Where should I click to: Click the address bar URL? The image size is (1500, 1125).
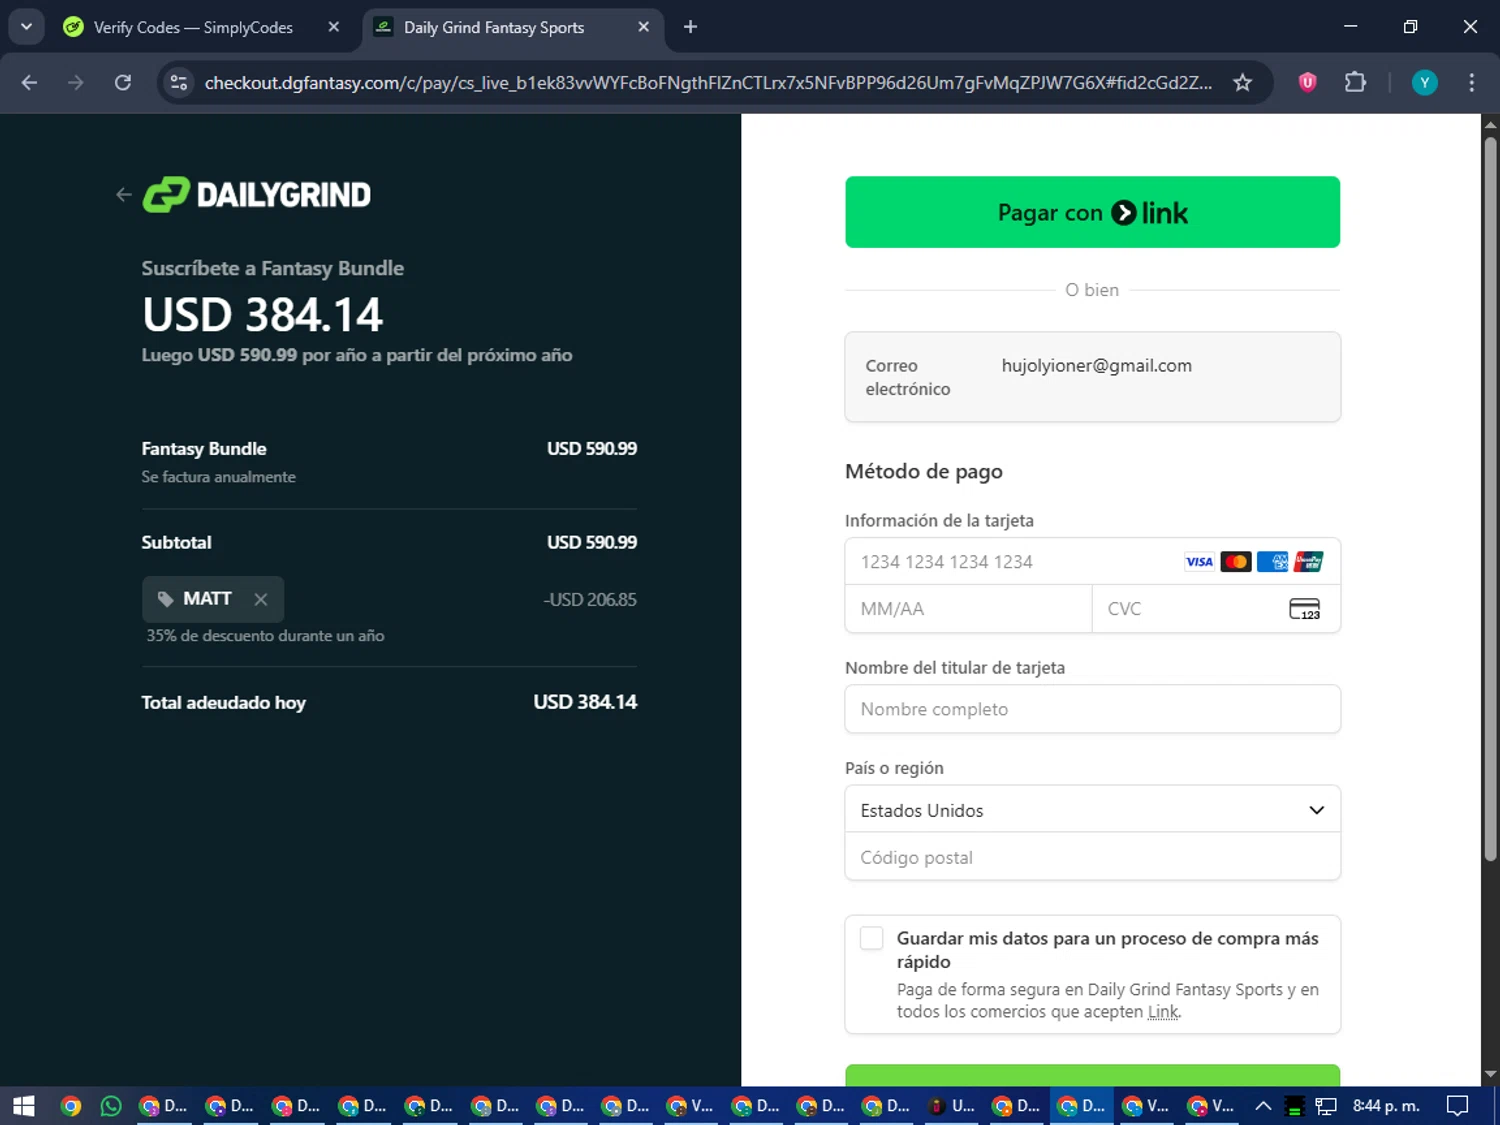[x=708, y=83]
